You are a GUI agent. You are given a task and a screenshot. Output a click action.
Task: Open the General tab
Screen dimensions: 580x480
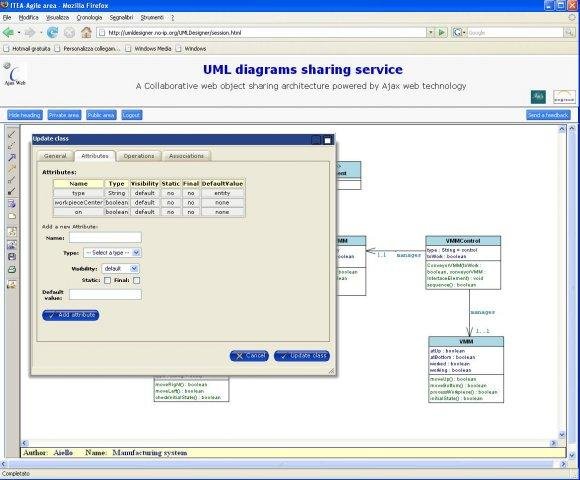click(55, 156)
